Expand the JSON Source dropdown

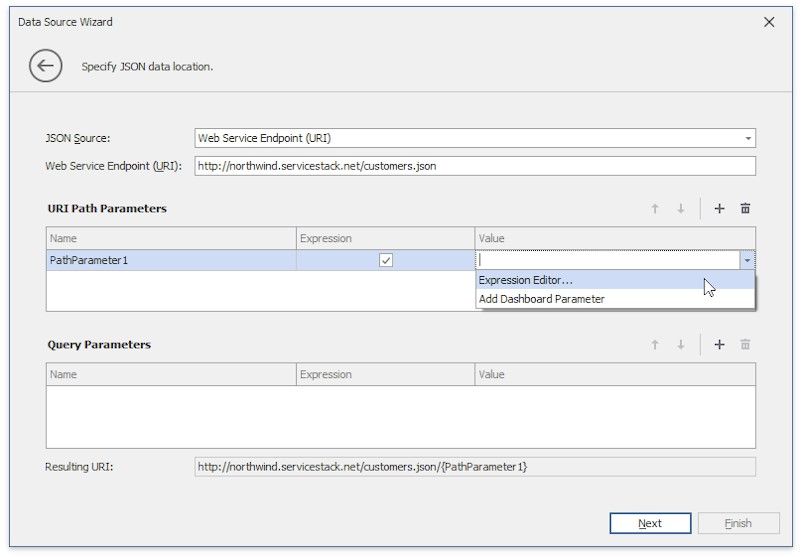click(x=747, y=138)
